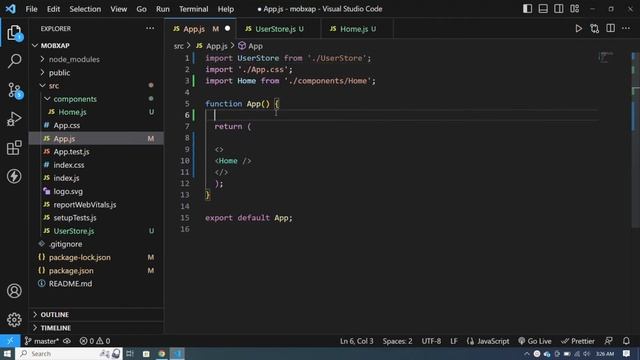640x360 pixels.
Task: Expand the OUTLINE section
Action: (96, 315)
